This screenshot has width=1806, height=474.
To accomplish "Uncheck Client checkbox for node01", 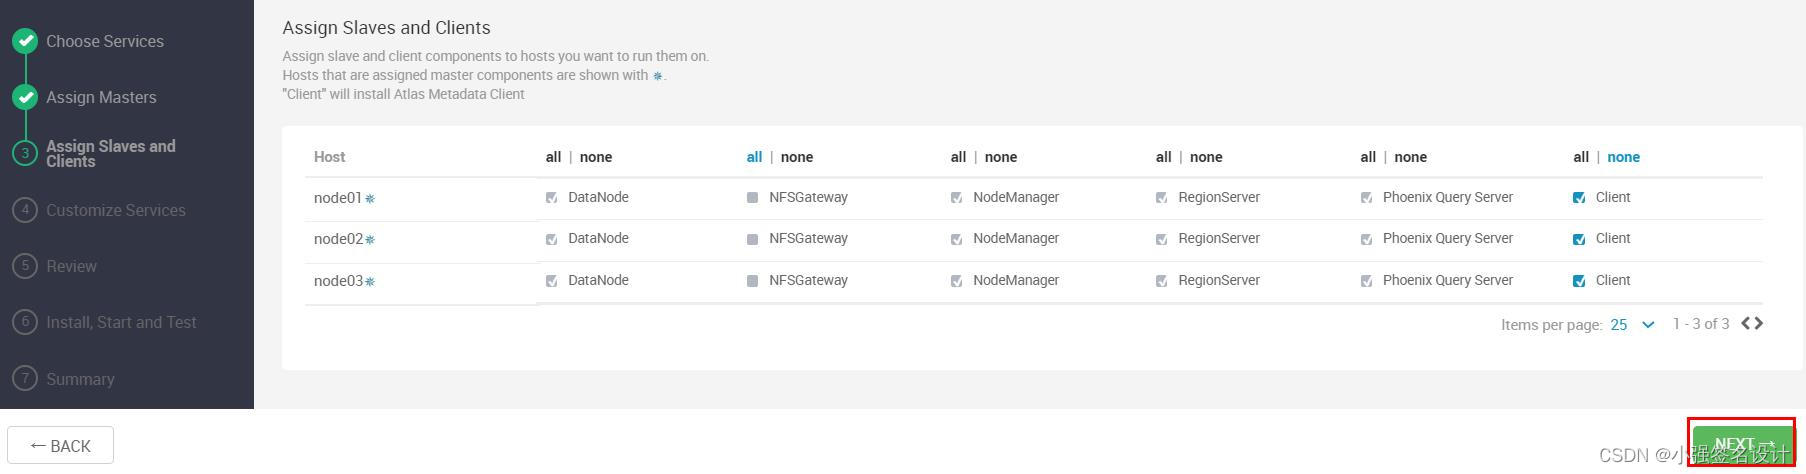I will (x=1579, y=198).
